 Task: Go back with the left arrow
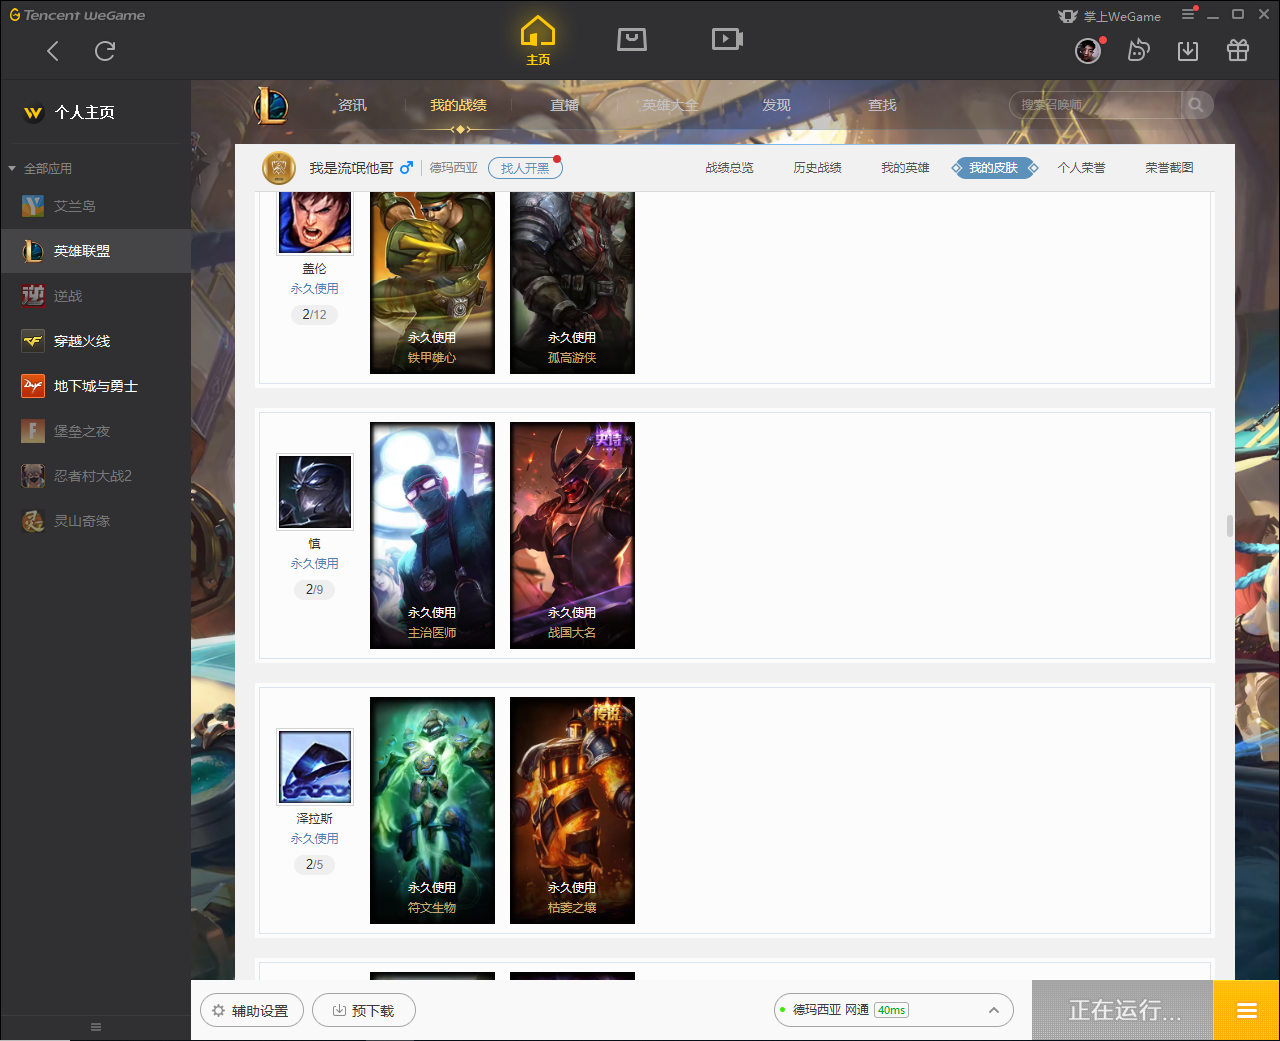(x=53, y=51)
